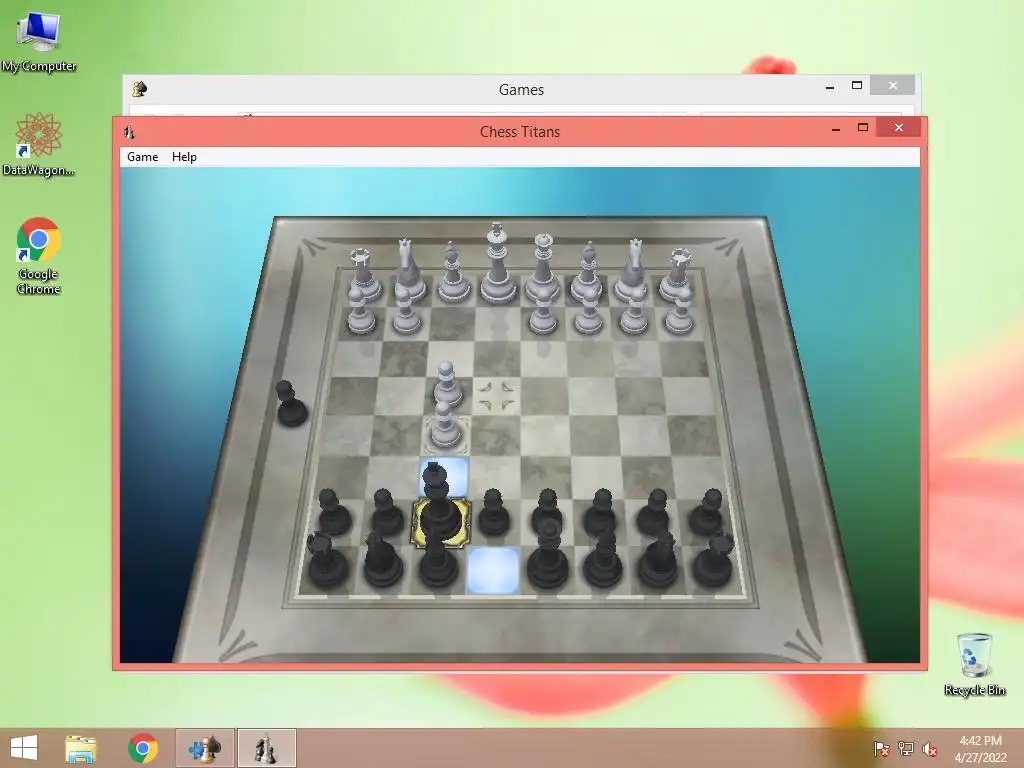Minimize the Chess Titans window
Image resolution: width=1024 pixels, height=768 pixels.
point(835,129)
